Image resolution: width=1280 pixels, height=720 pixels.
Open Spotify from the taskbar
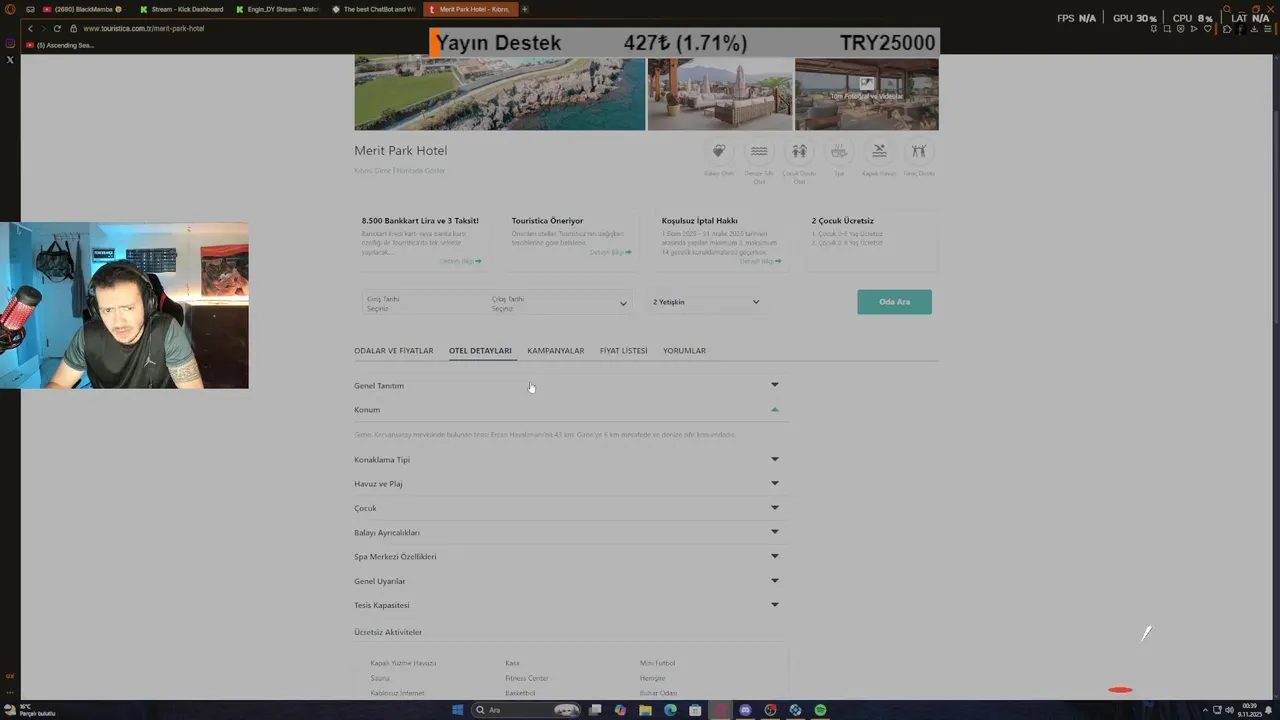[x=820, y=710]
